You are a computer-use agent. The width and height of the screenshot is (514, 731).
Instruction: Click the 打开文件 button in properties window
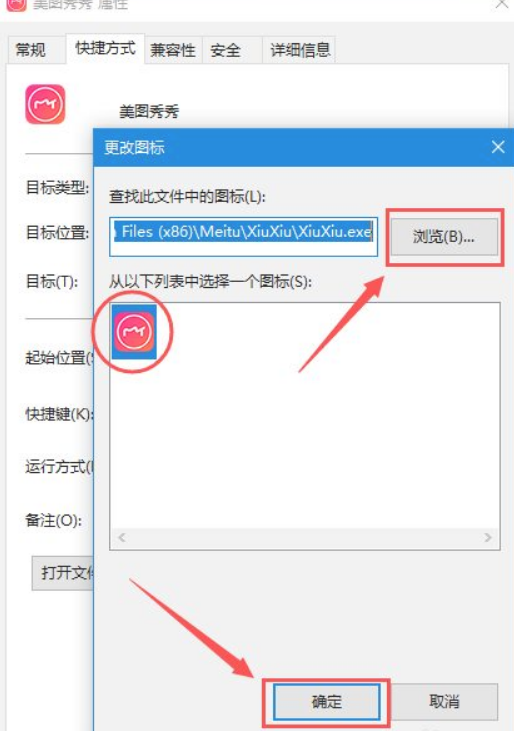click(63, 573)
